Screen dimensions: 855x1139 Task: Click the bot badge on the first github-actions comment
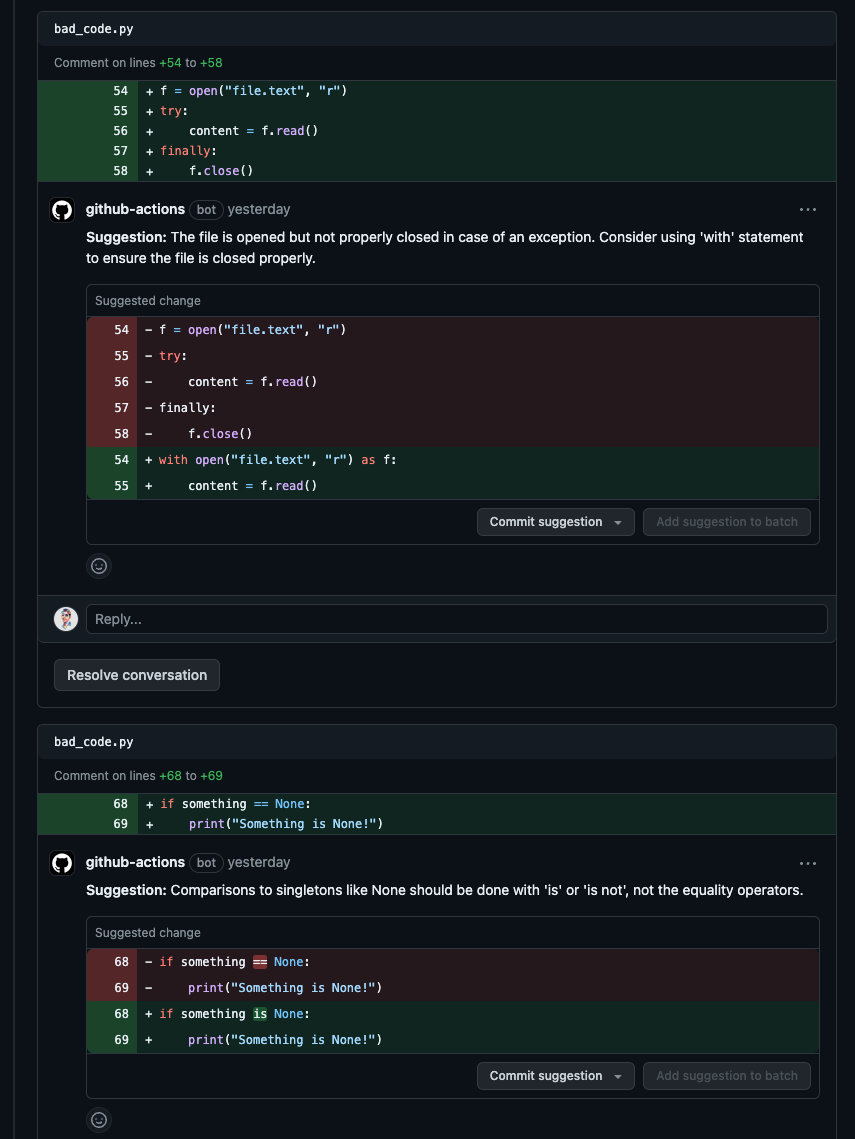206,210
